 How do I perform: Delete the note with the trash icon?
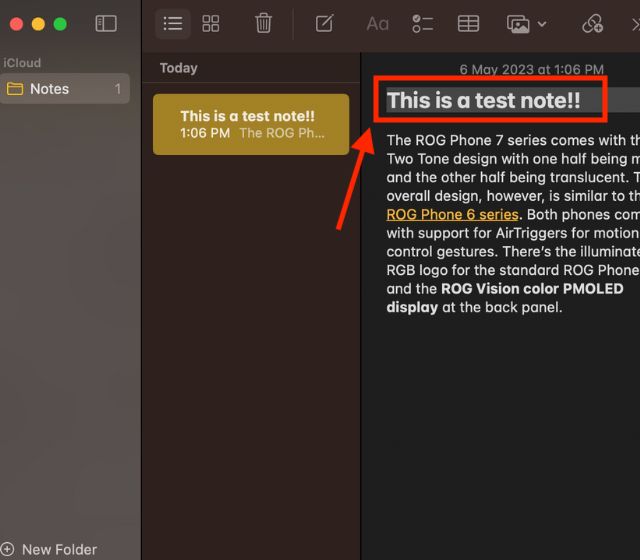pyautogui.click(x=263, y=23)
